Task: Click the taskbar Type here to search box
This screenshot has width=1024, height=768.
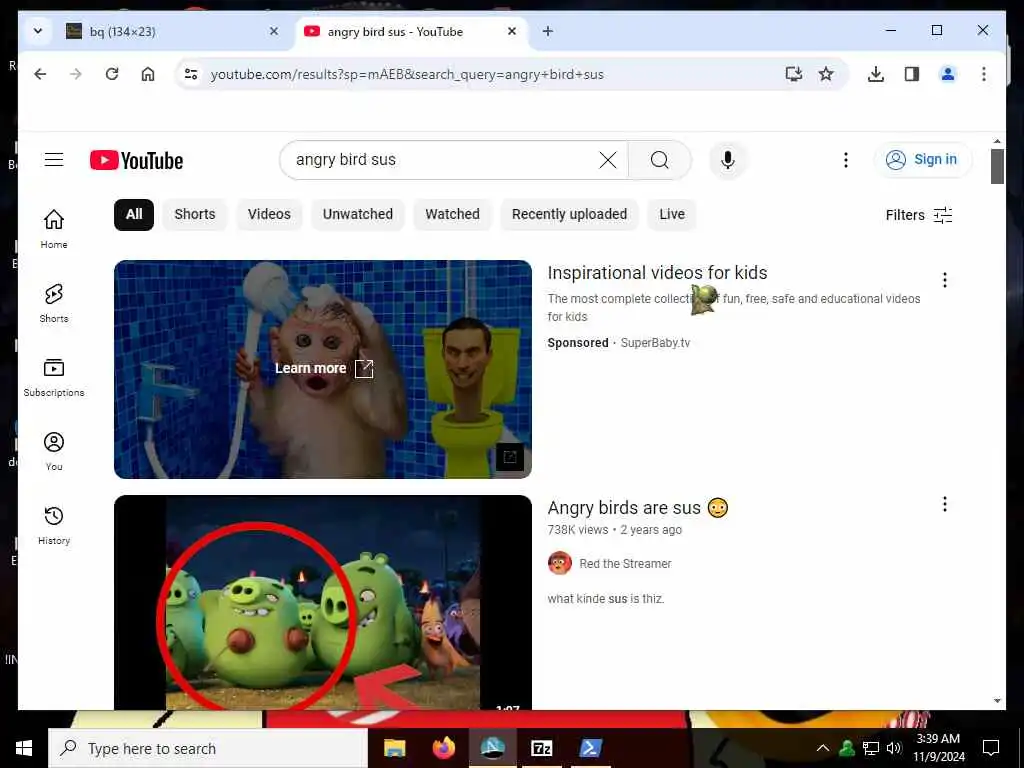Action: click(x=208, y=748)
